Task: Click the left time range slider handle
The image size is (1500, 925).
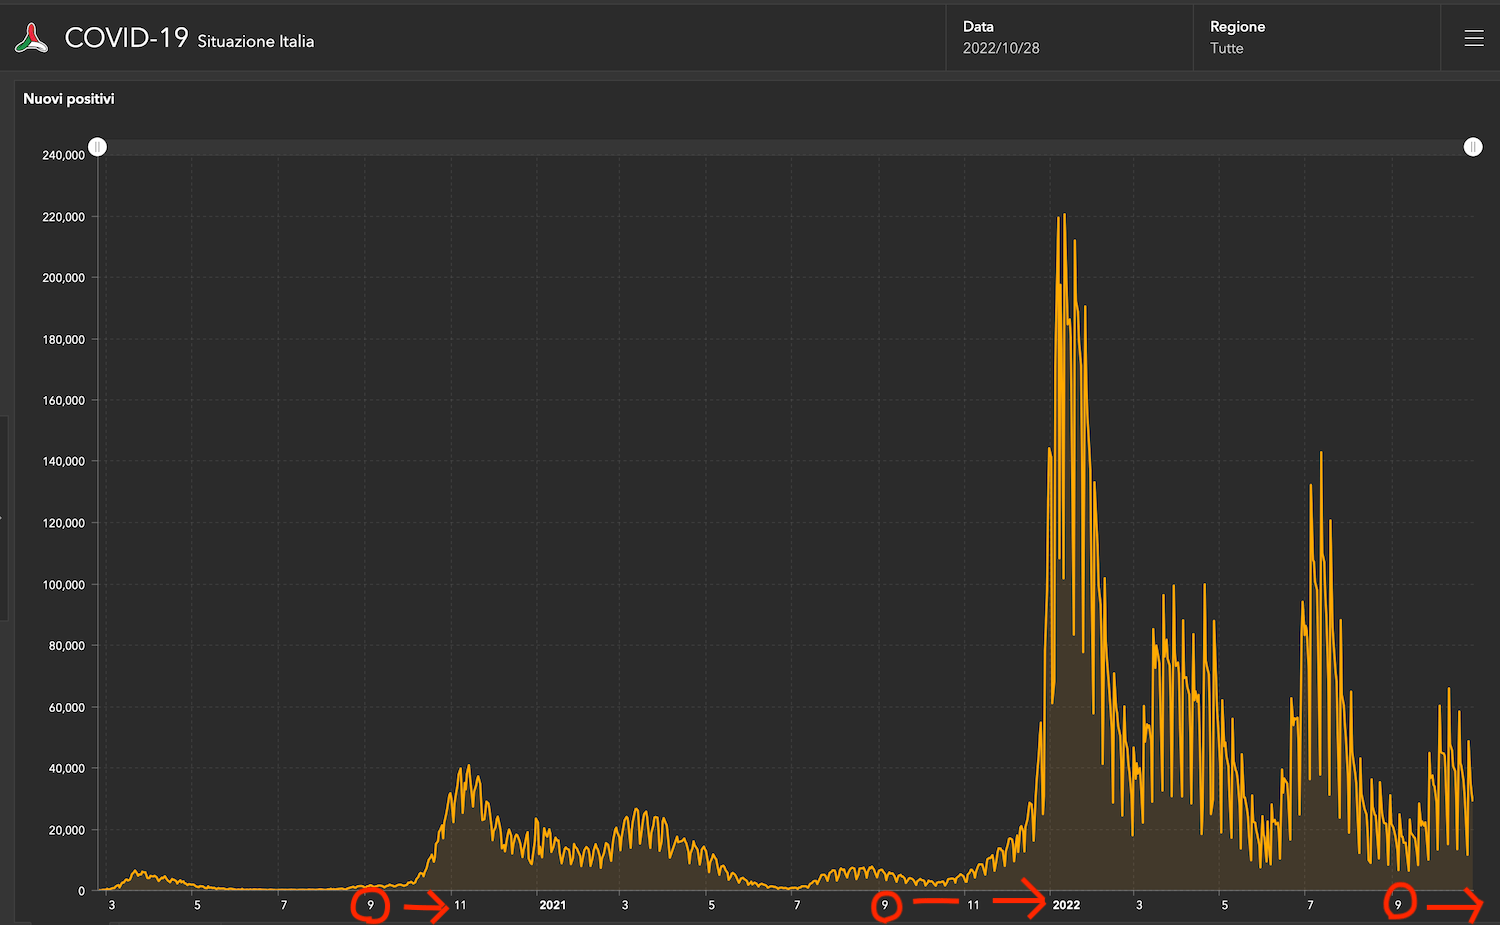Action: 97,147
